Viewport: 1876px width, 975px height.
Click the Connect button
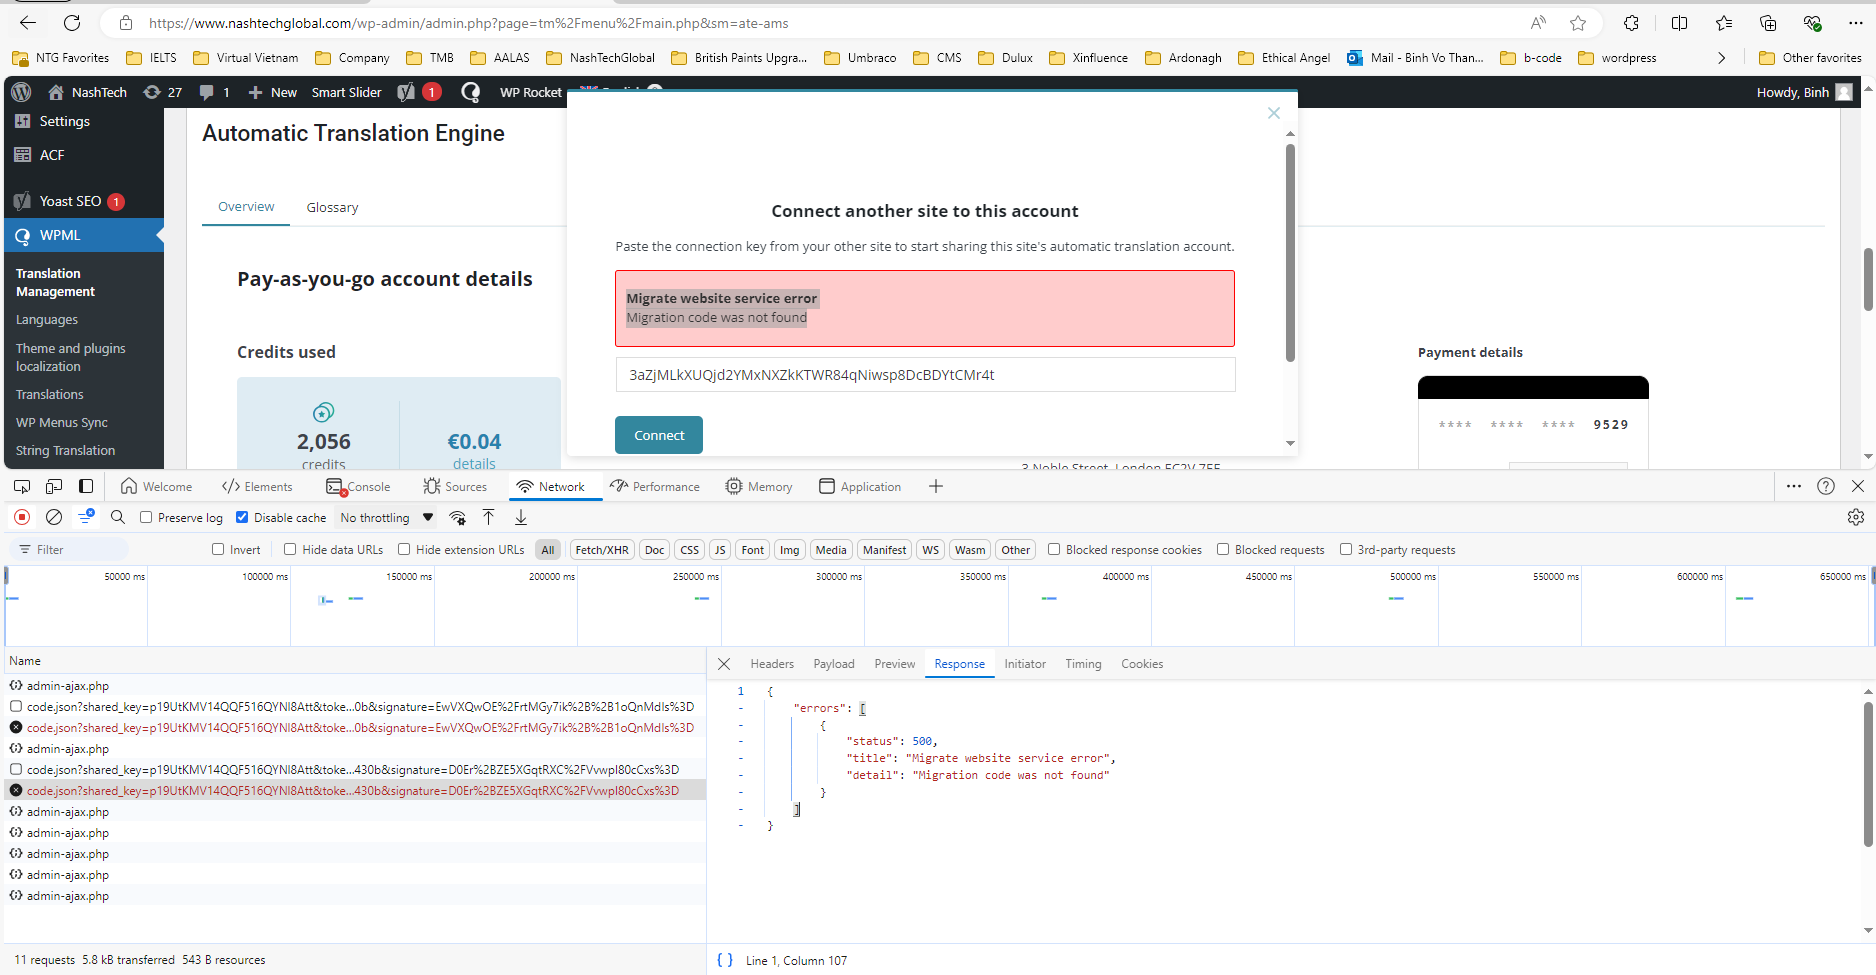coord(659,435)
